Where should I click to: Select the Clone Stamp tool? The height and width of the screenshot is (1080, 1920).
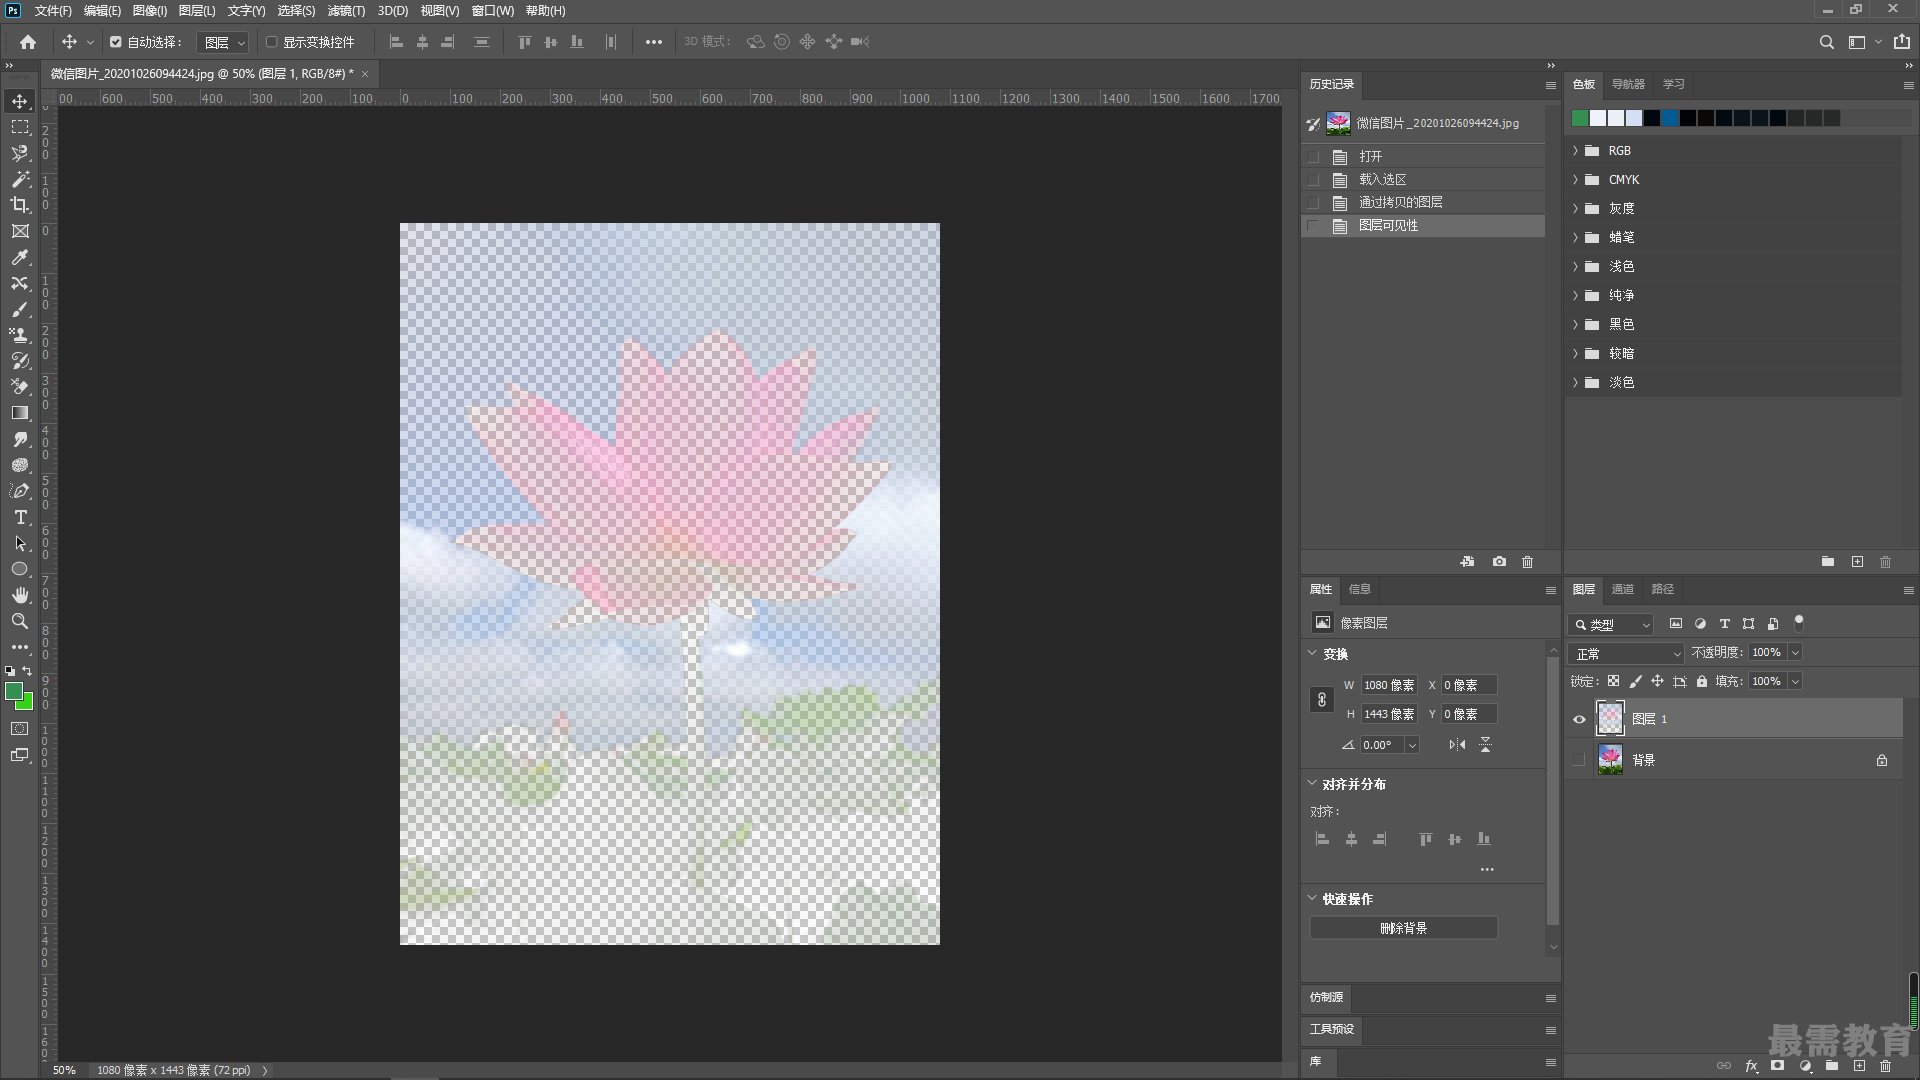20,335
